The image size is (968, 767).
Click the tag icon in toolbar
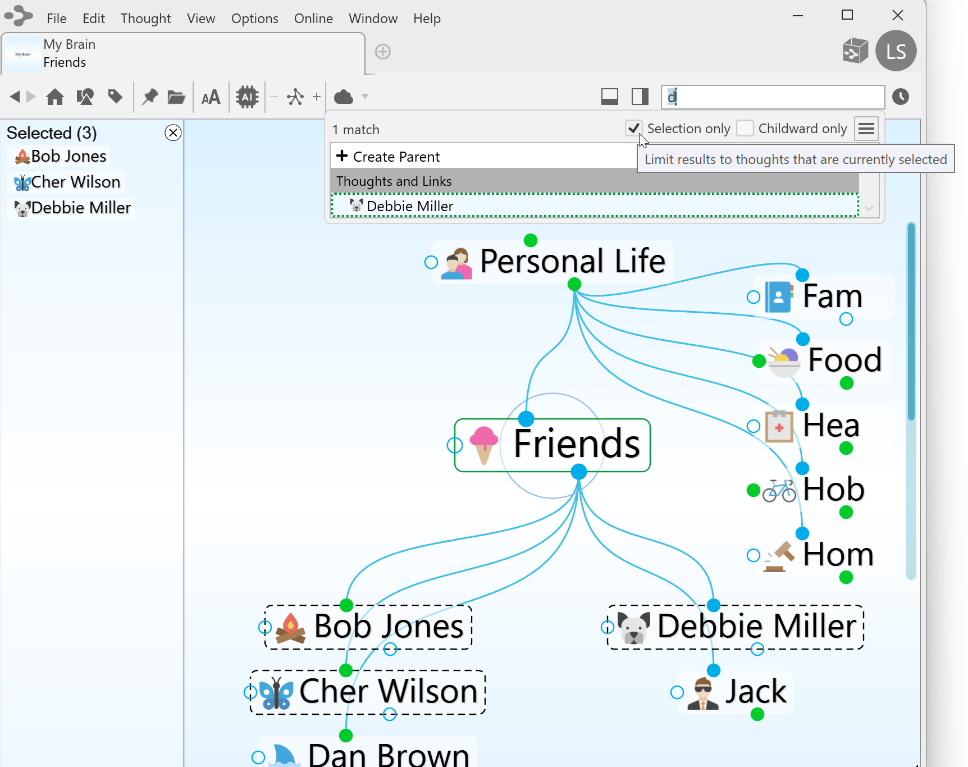(x=115, y=97)
